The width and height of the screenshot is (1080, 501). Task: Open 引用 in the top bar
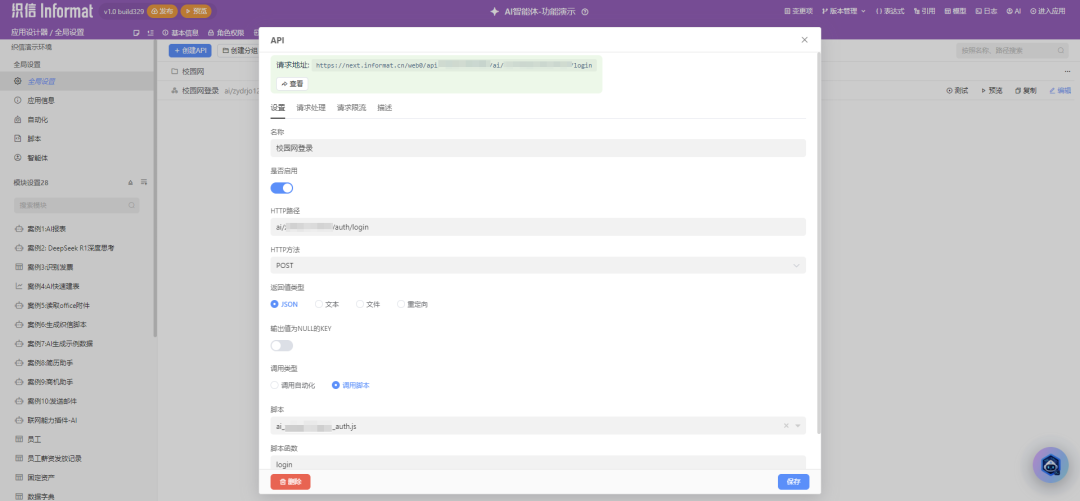click(x=924, y=12)
